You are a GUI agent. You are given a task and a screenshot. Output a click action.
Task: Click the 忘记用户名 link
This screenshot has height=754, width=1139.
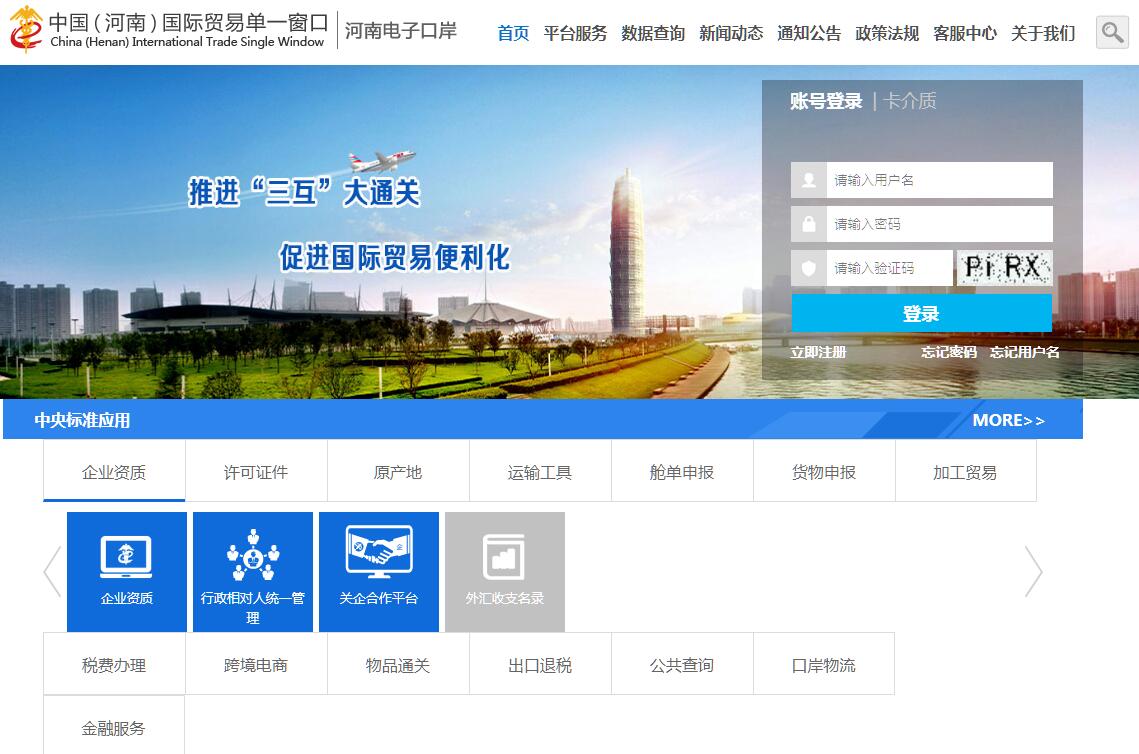pyautogui.click(x=1024, y=352)
